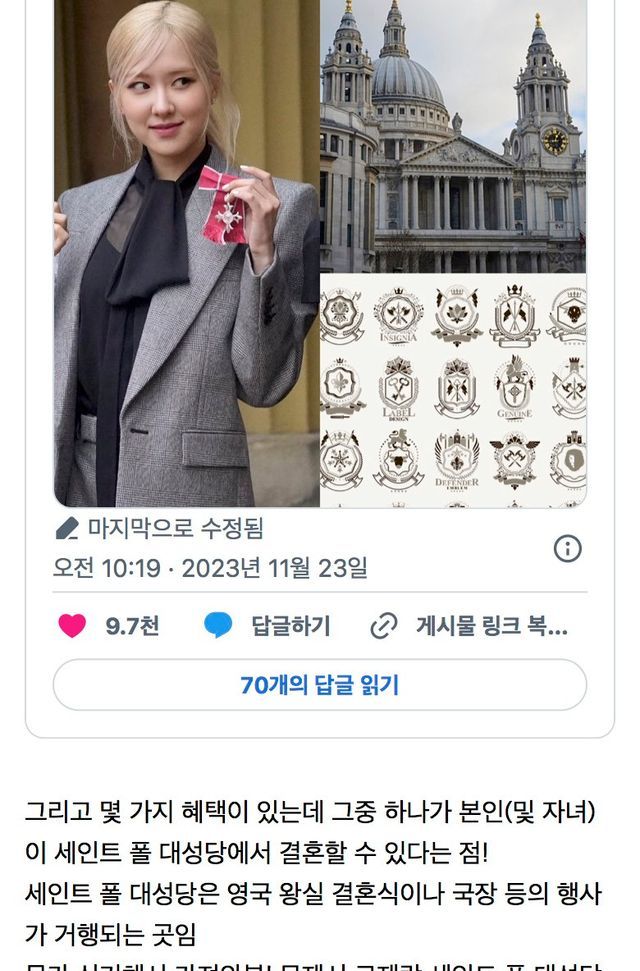The width and height of the screenshot is (640, 971).
Task: Like the post with the pink heart icon
Action: tap(72, 625)
